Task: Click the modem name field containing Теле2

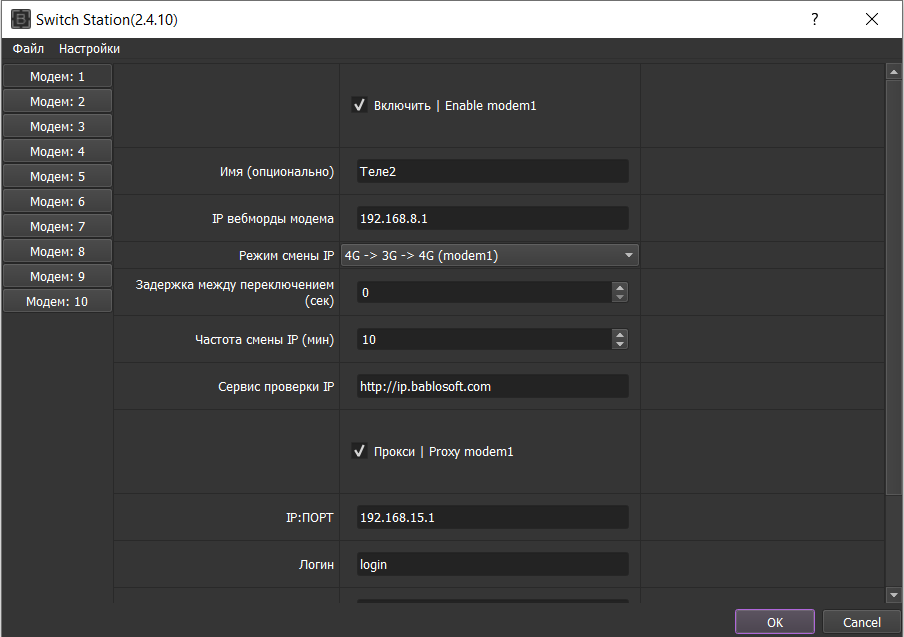Action: point(492,171)
